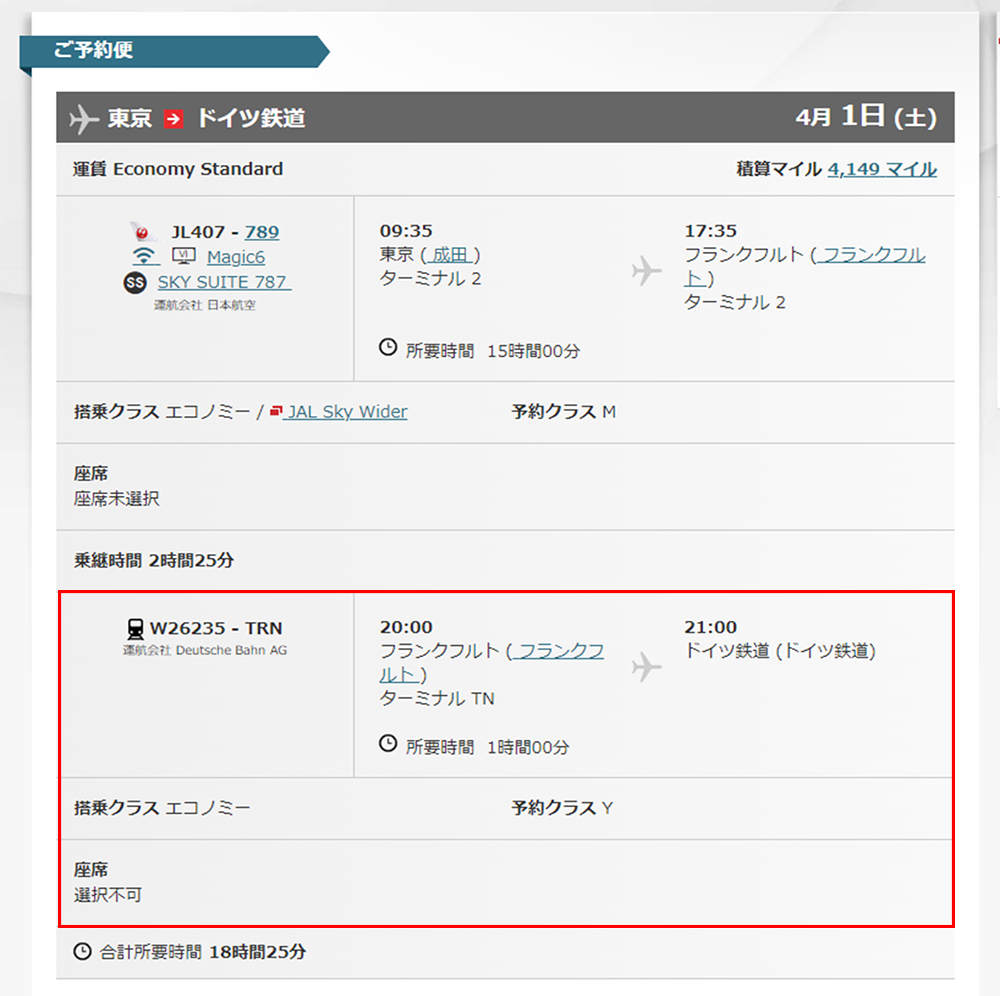Click the red arrow icon after 東京
This screenshot has height=996, width=1000.
[x=174, y=119]
